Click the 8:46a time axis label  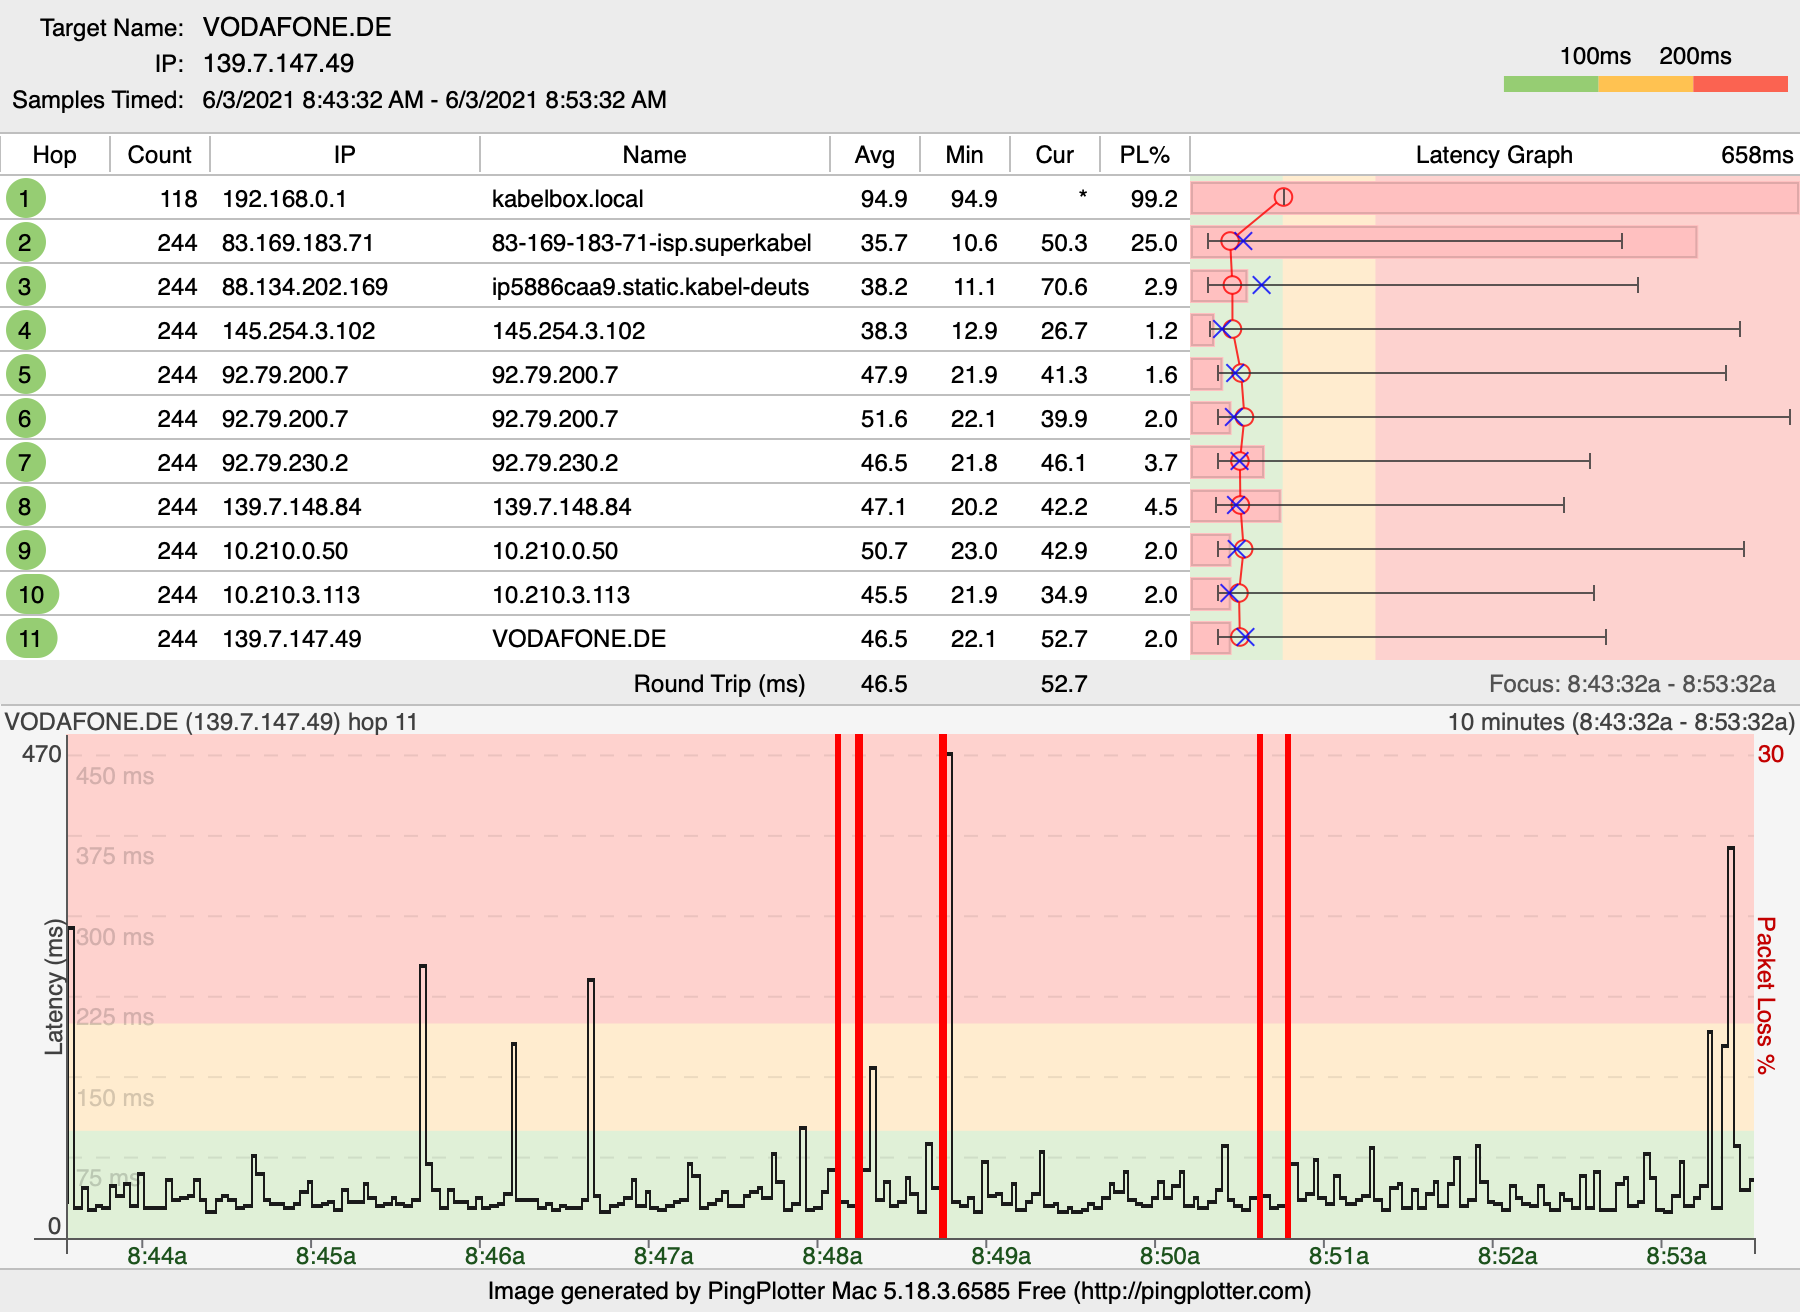[x=495, y=1255]
